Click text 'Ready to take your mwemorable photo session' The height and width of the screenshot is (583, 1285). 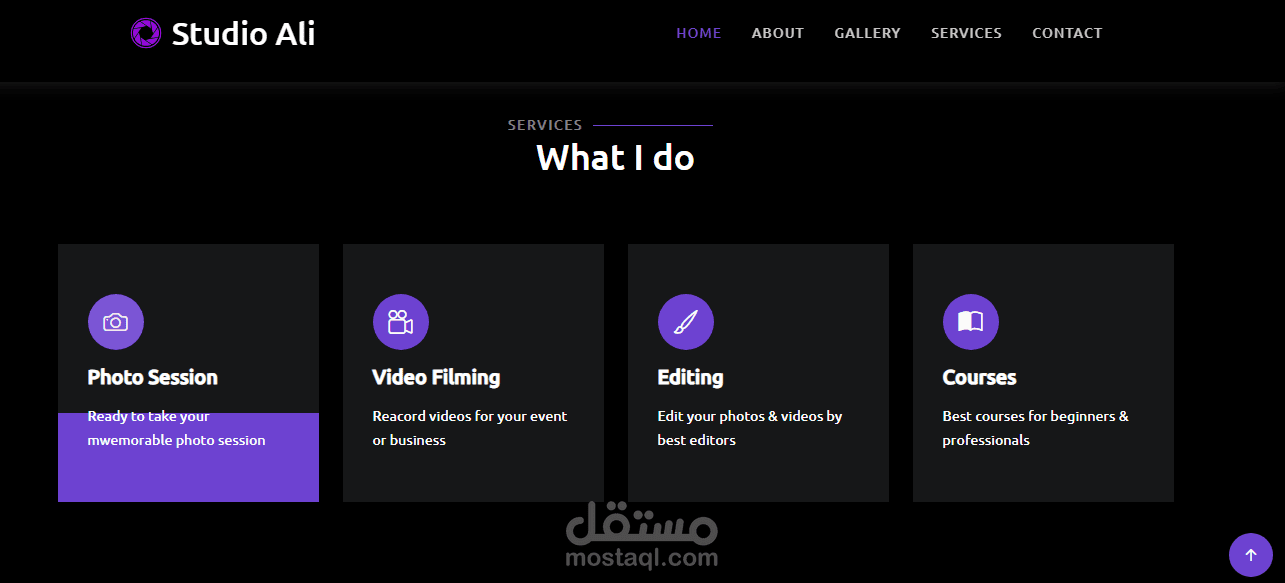click(177, 428)
